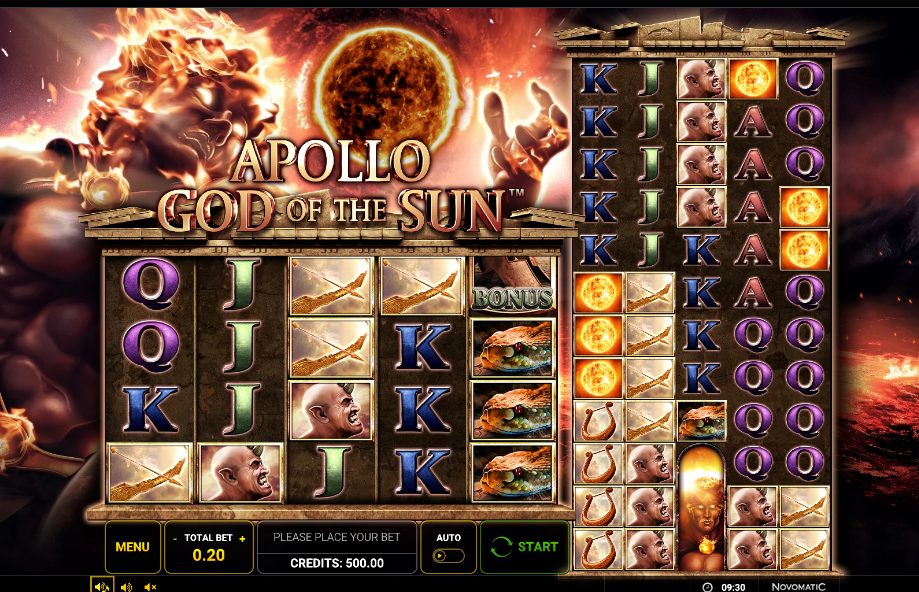Viewport: 919px width, 592px height.
Task: Start the spin with START button
Action: tap(525, 547)
